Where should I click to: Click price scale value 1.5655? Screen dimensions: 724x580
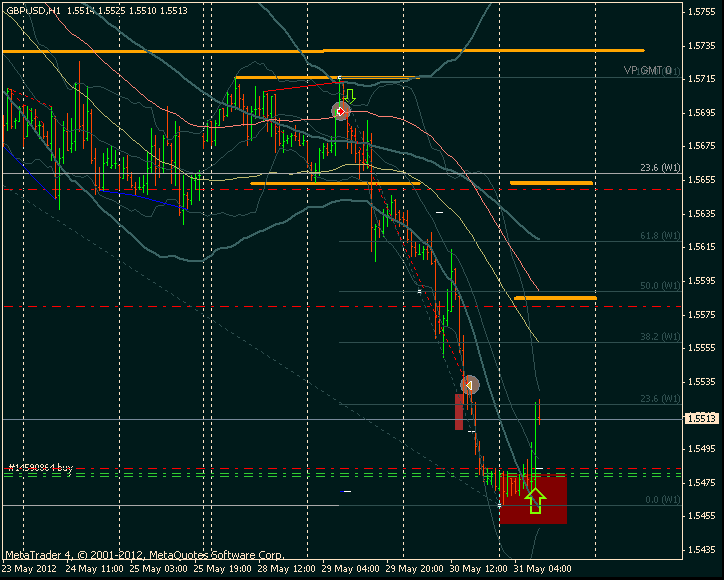coord(701,180)
